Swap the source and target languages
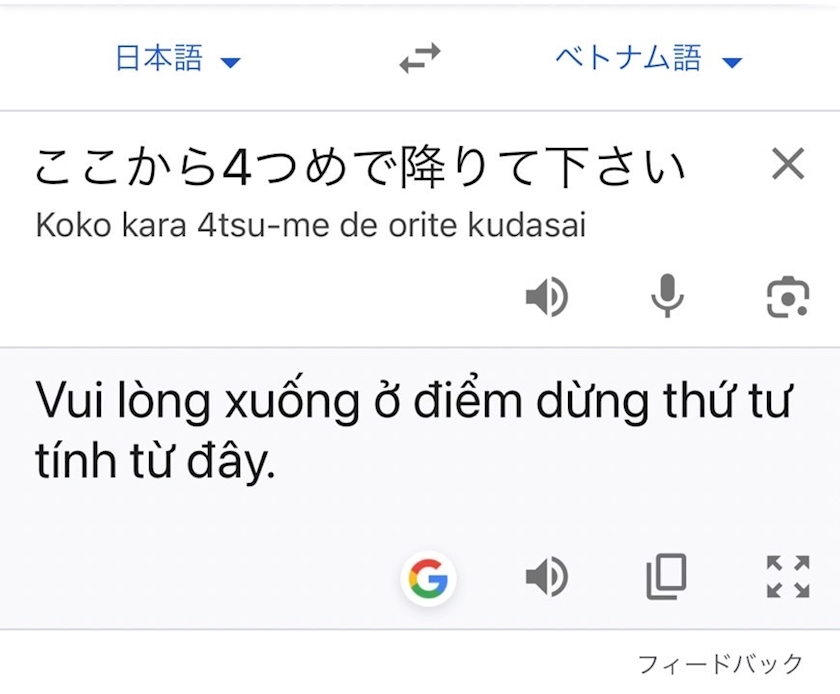This screenshot has width=840, height=694. click(419, 60)
